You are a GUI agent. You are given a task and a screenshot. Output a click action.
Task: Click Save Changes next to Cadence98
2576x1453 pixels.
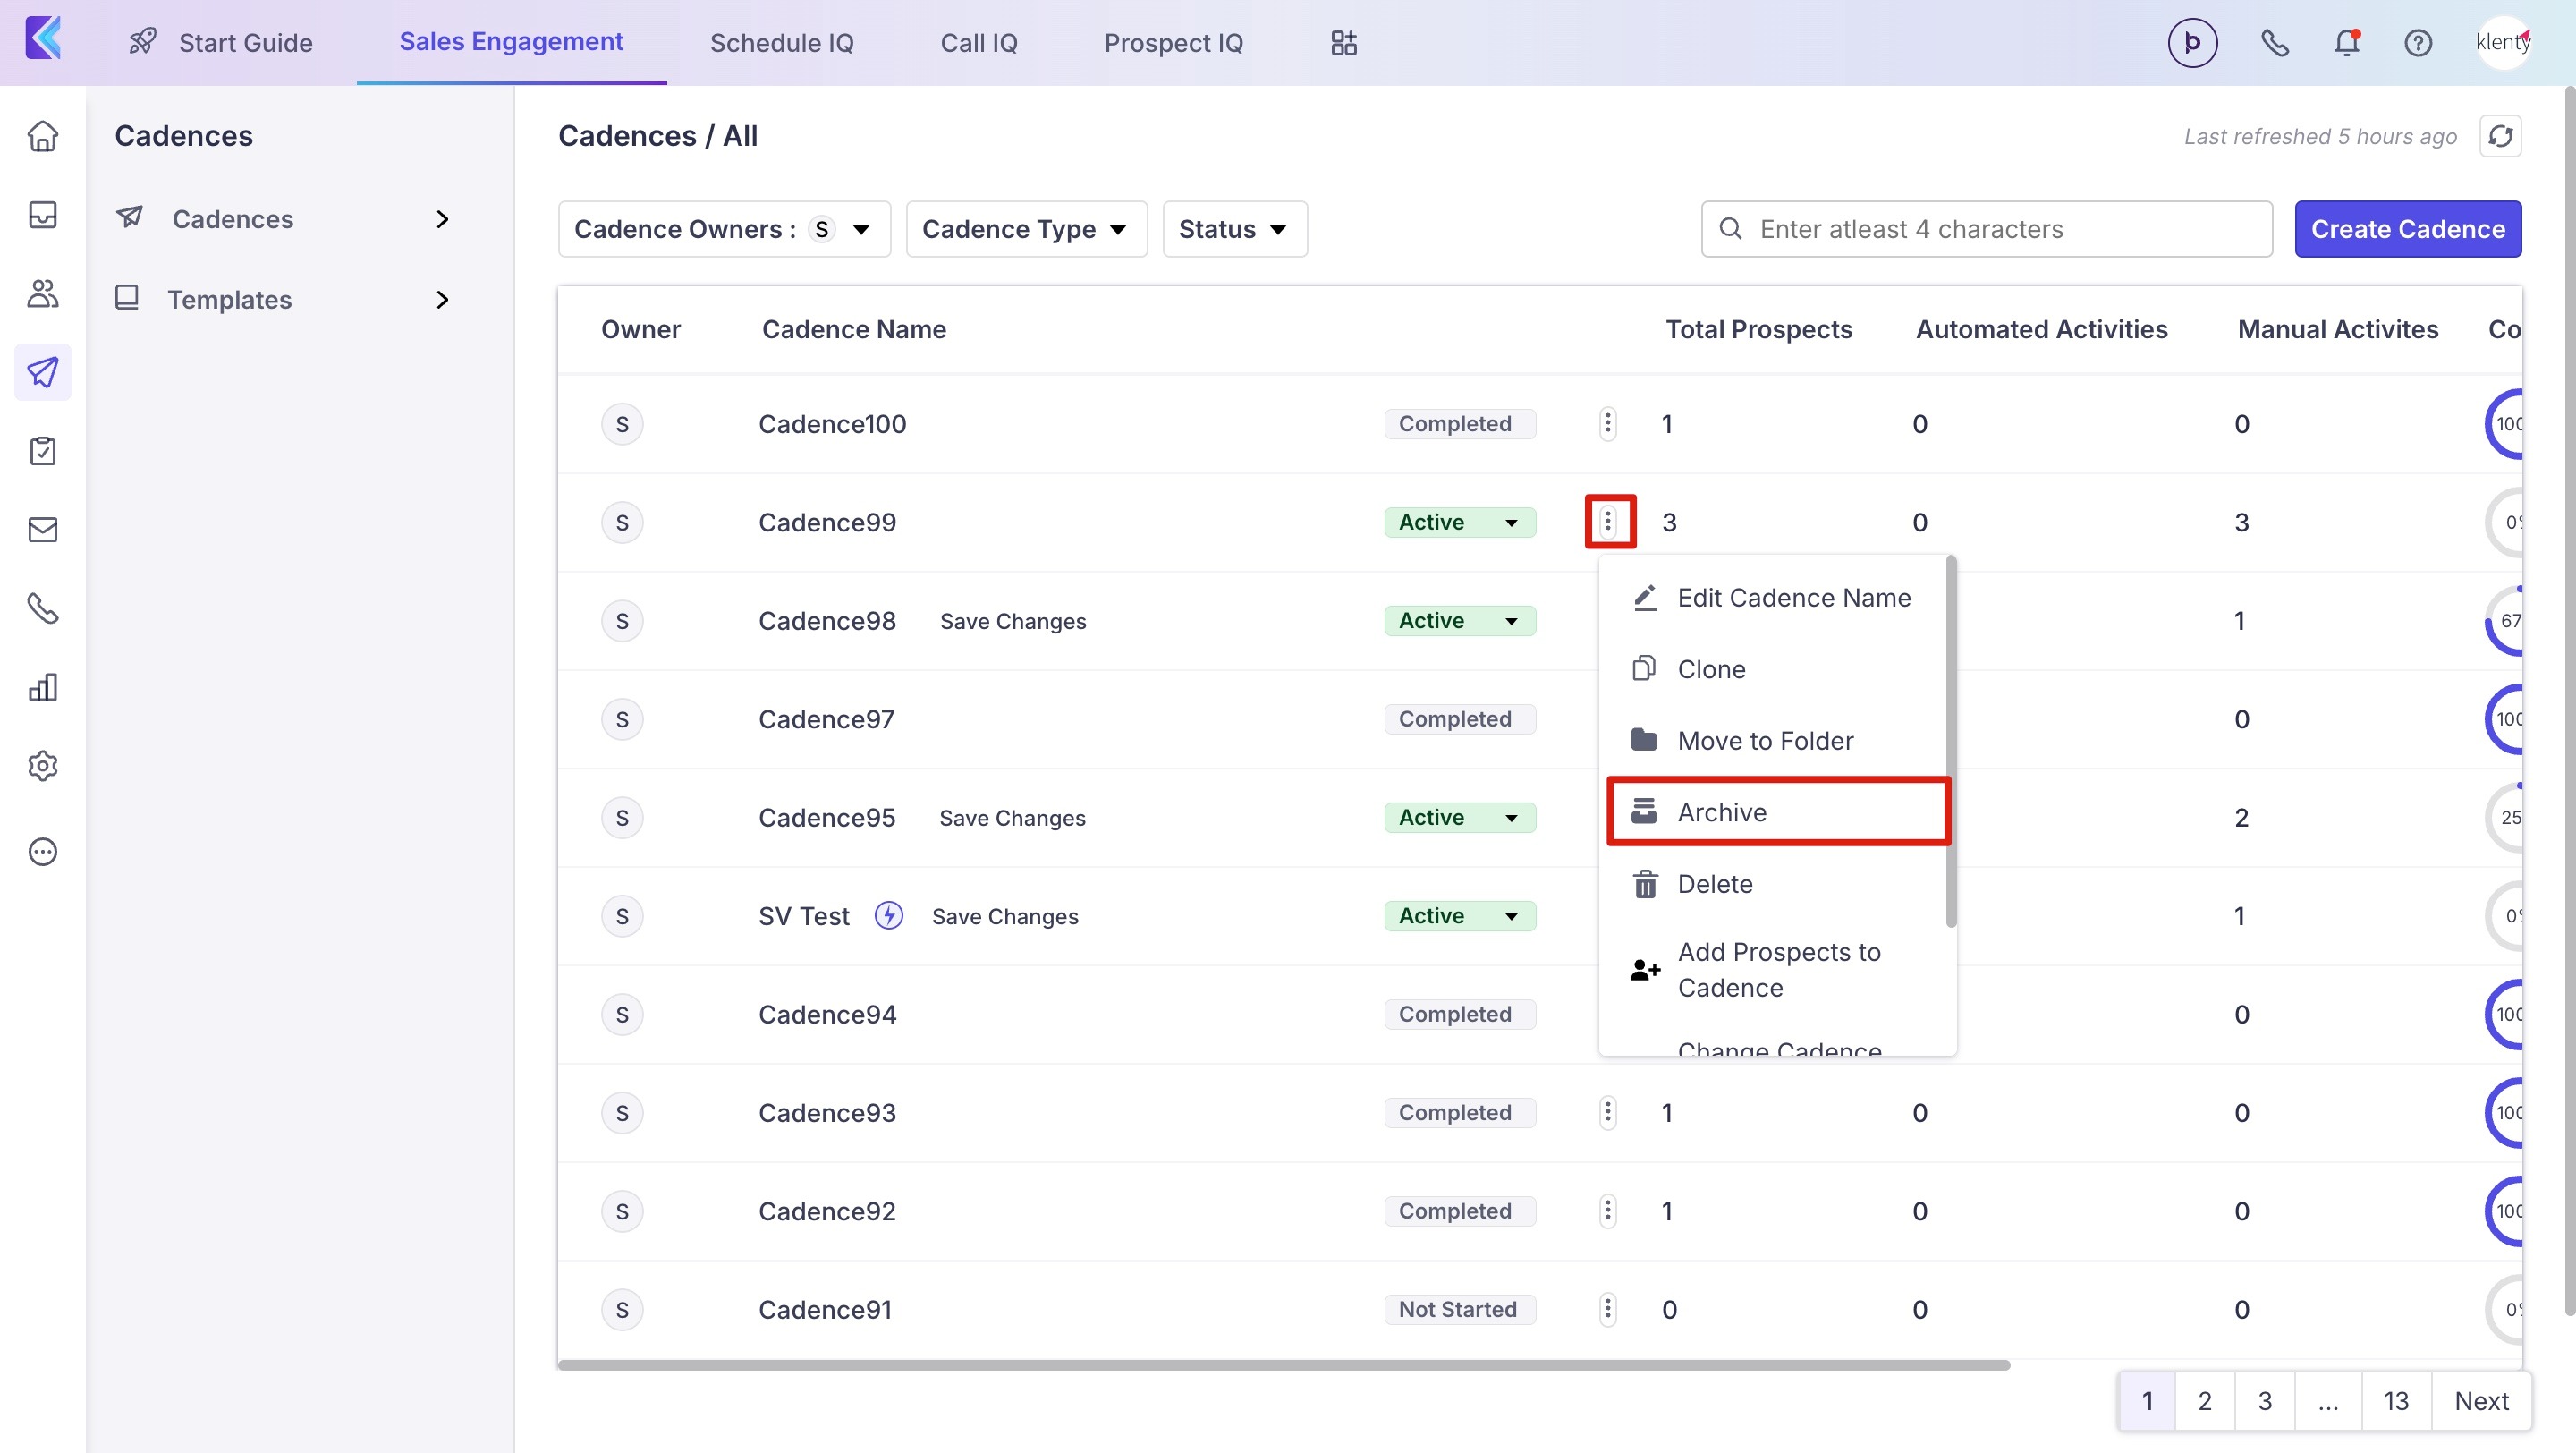(1012, 621)
